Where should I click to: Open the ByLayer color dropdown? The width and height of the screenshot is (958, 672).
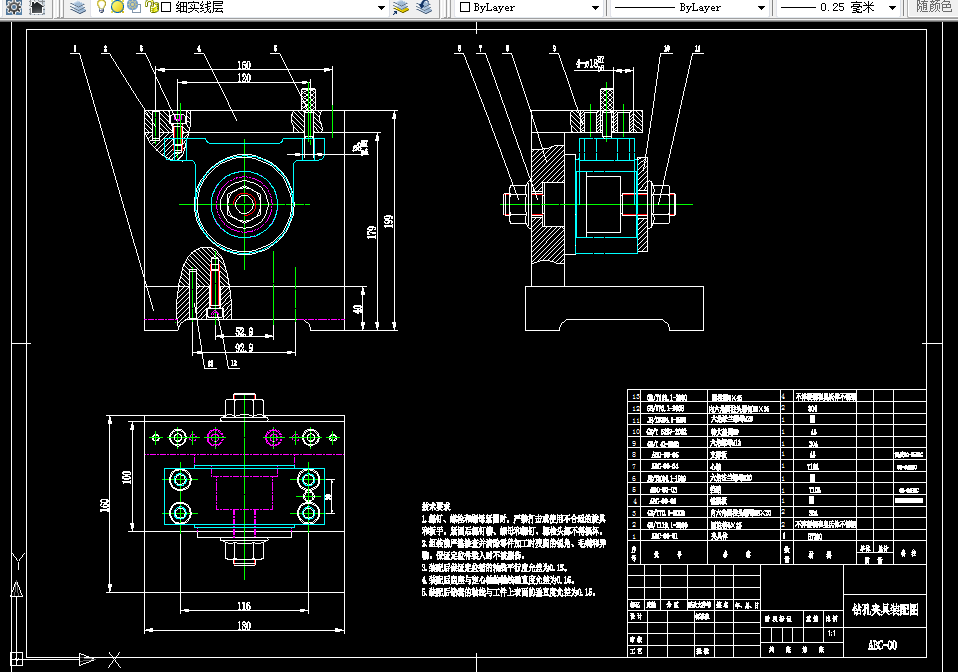click(x=595, y=7)
